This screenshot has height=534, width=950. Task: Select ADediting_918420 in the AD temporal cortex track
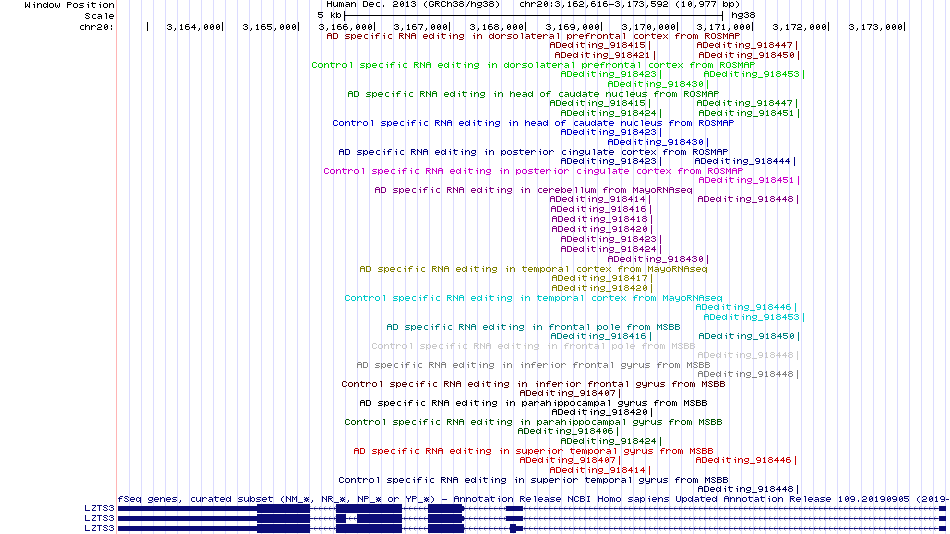pyautogui.click(x=602, y=289)
